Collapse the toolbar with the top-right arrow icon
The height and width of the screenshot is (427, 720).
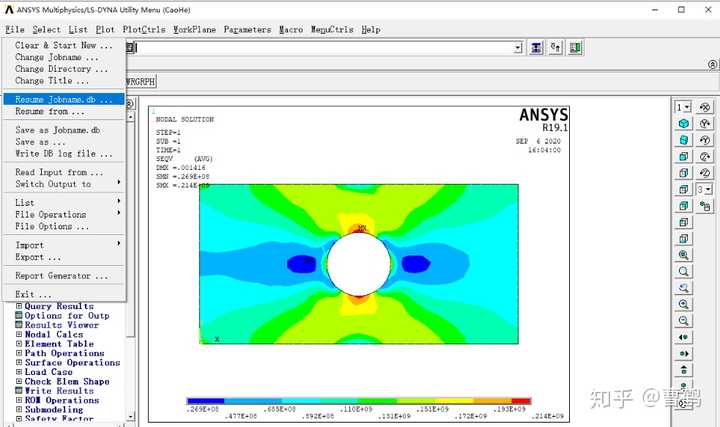[x=713, y=65]
